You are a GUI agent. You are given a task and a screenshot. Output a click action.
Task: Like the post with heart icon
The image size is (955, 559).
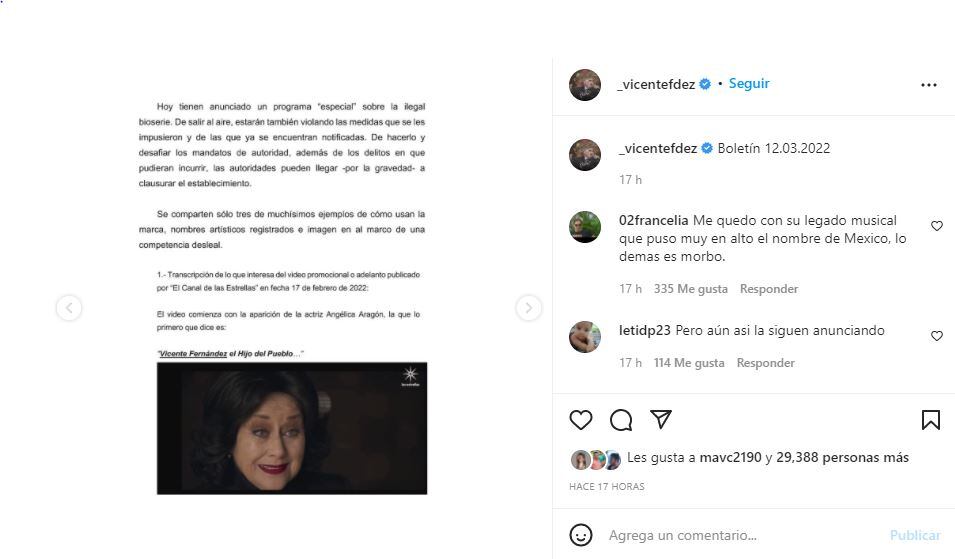(x=580, y=420)
